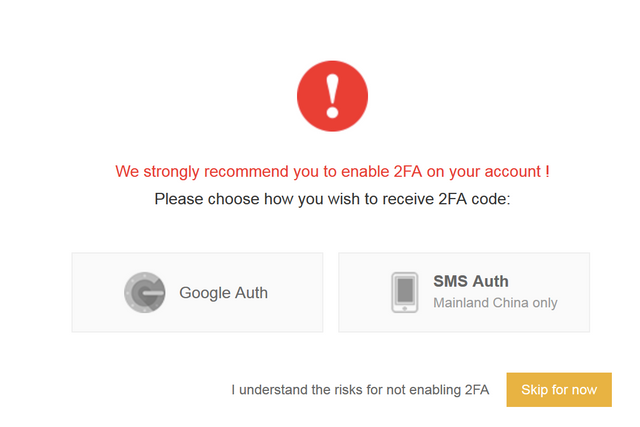Select the 'SMS Auth' bold heading
The height and width of the screenshot is (427, 640).
tap(471, 281)
